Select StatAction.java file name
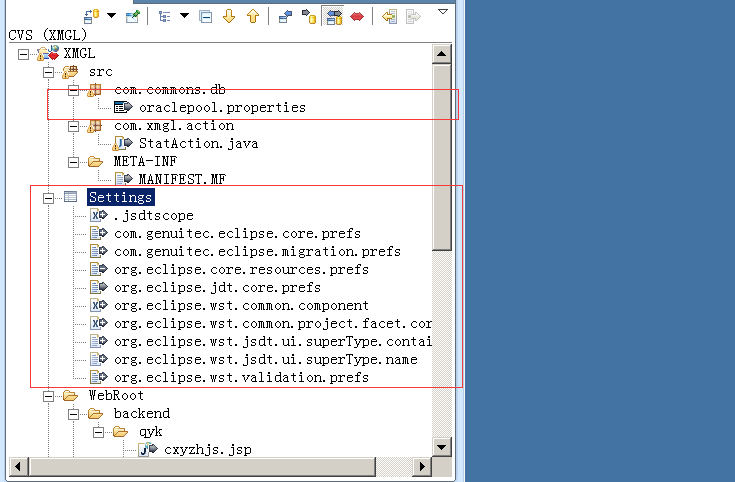 [x=198, y=143]
